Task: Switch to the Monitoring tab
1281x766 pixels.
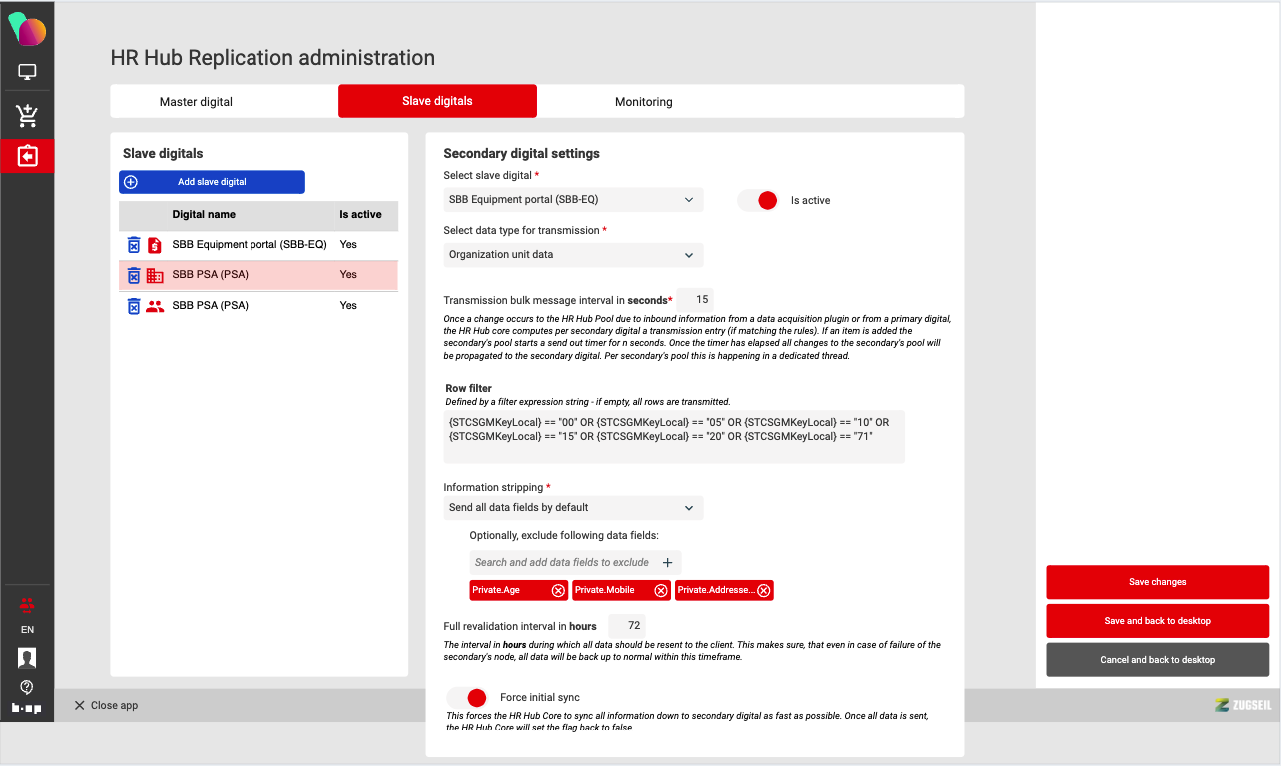Action: tap(643, 102)
